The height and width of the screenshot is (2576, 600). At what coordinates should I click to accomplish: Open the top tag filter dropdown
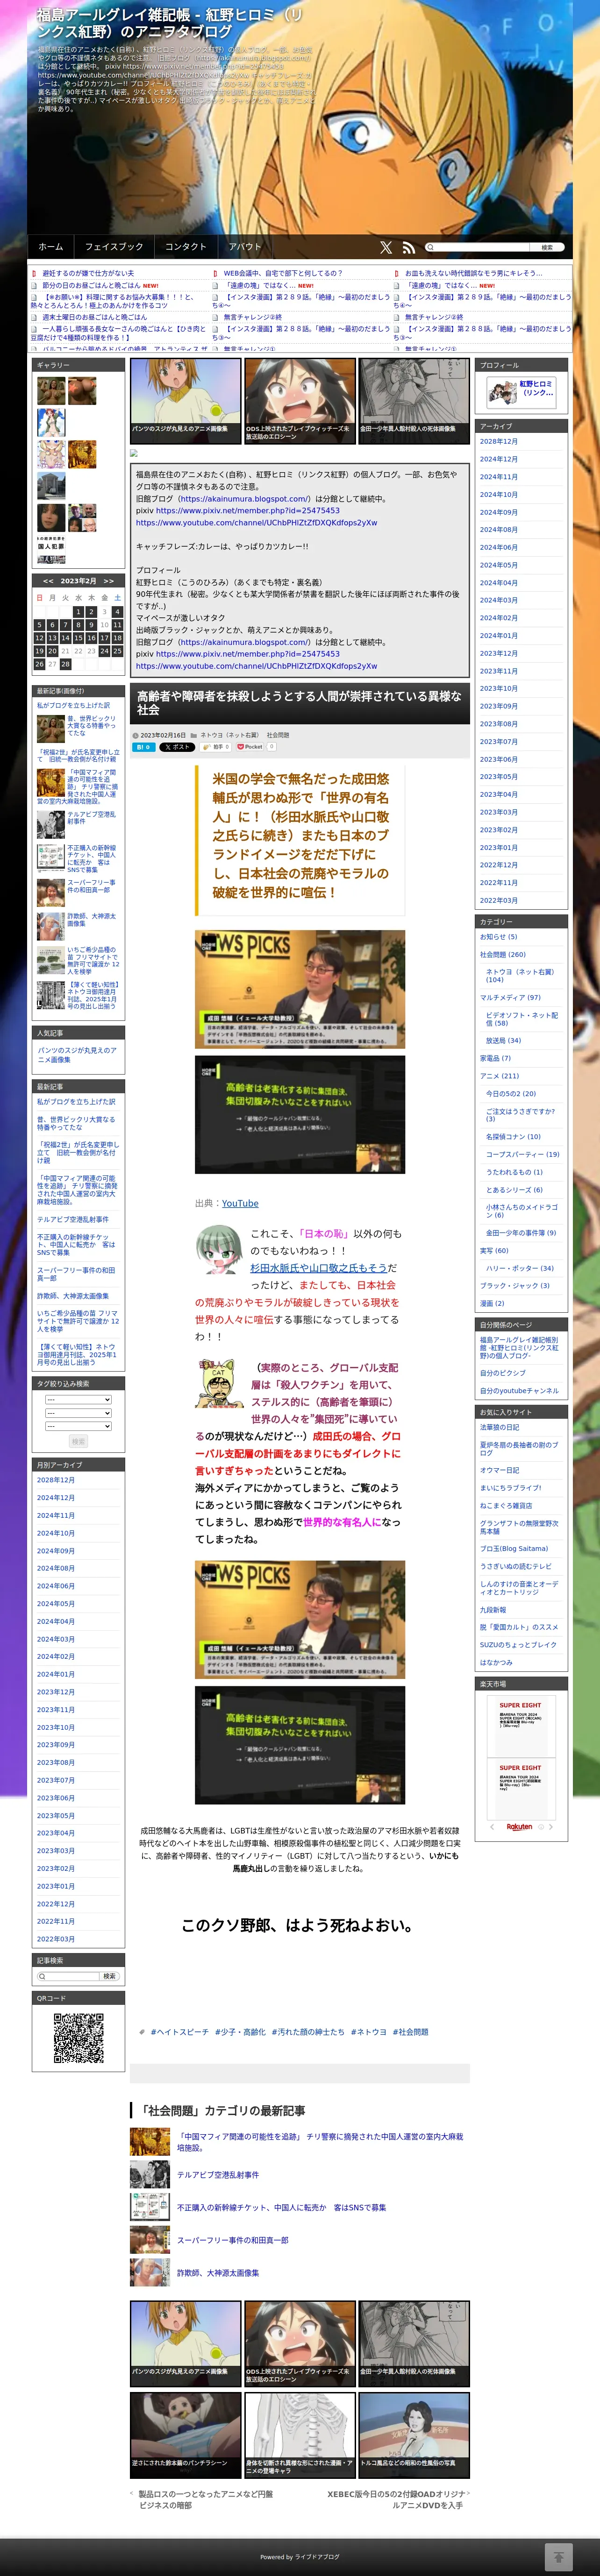point(78,1399)
